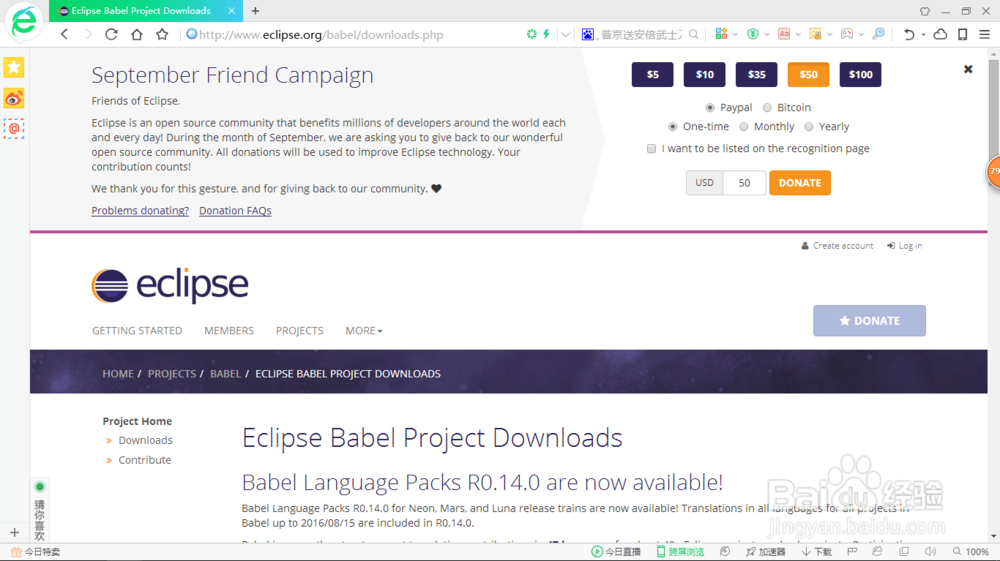Check 'I want to be listed on the recognition page'
The height and width of the screenshot is (561, 1000).
651,149
